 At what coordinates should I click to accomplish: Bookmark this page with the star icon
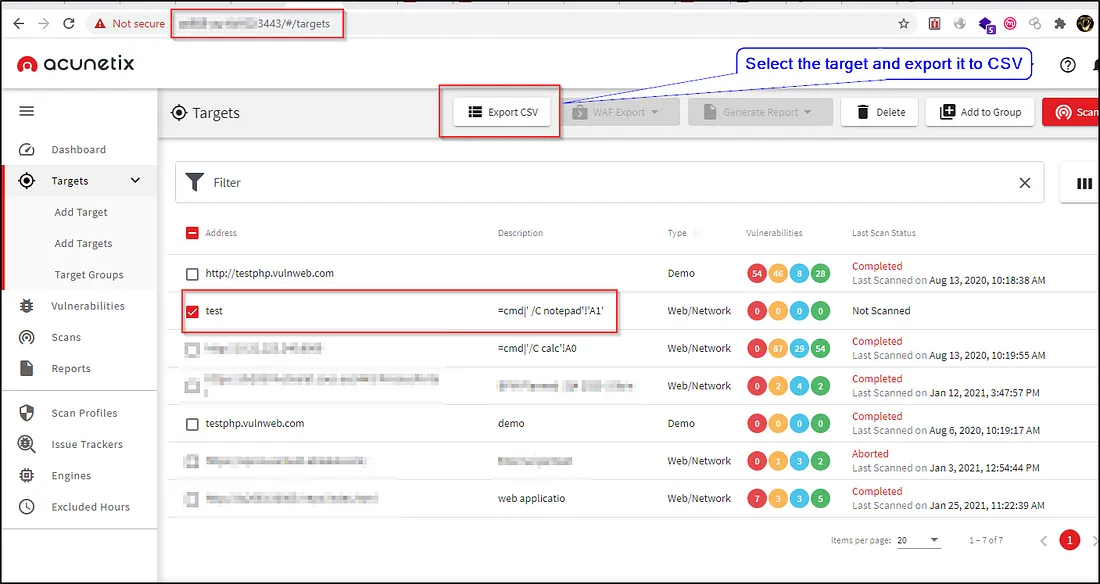coord(904,23)
